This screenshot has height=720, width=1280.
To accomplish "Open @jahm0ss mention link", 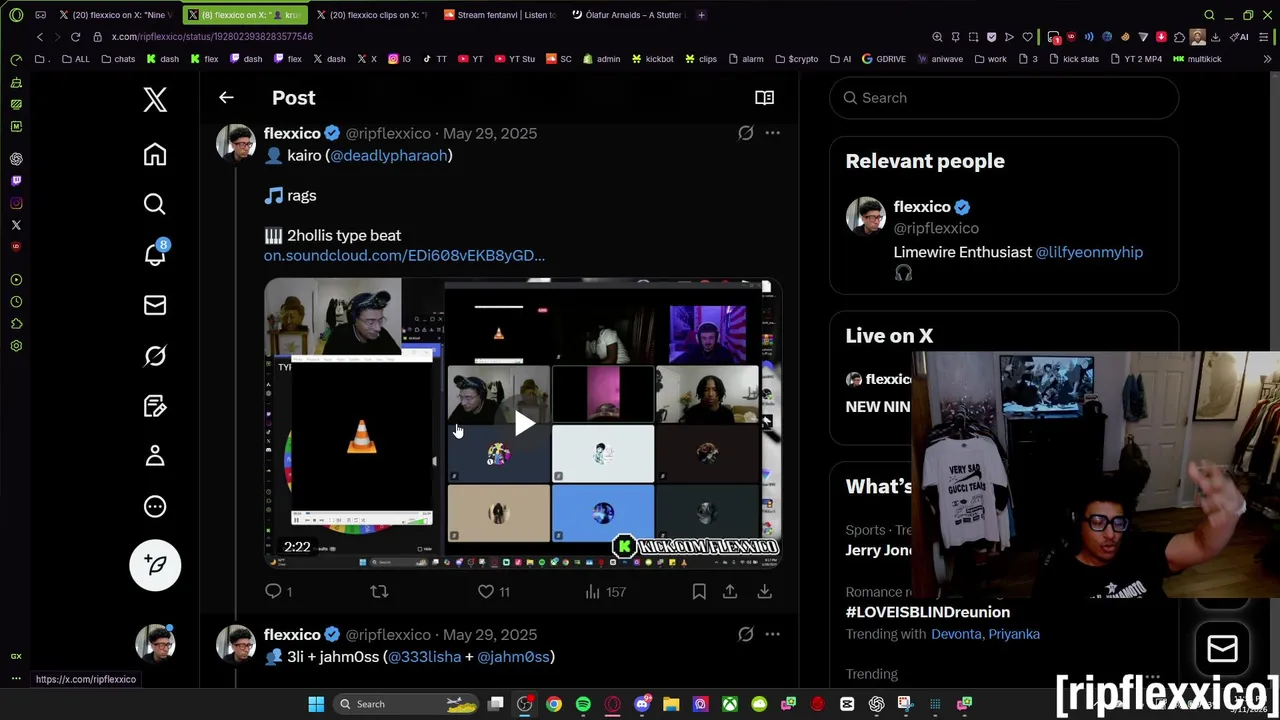I will [x=514, y=656].
